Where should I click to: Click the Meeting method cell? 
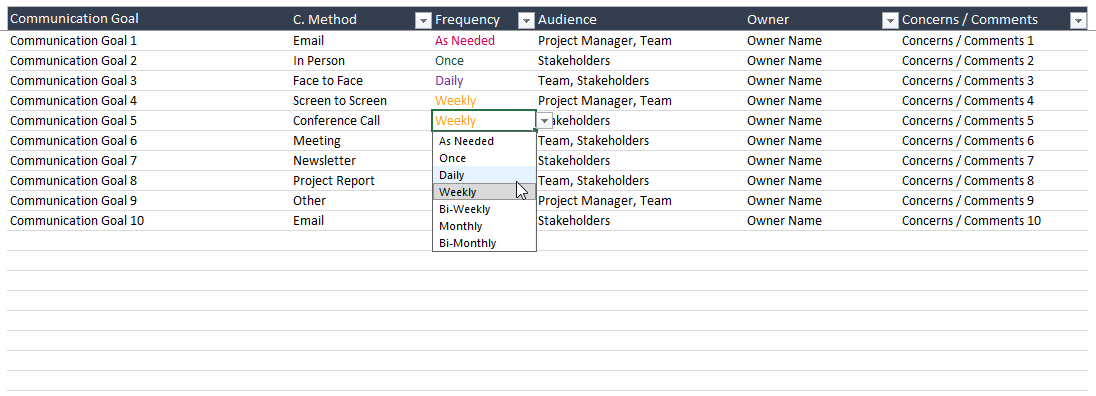tap(361, 141)
